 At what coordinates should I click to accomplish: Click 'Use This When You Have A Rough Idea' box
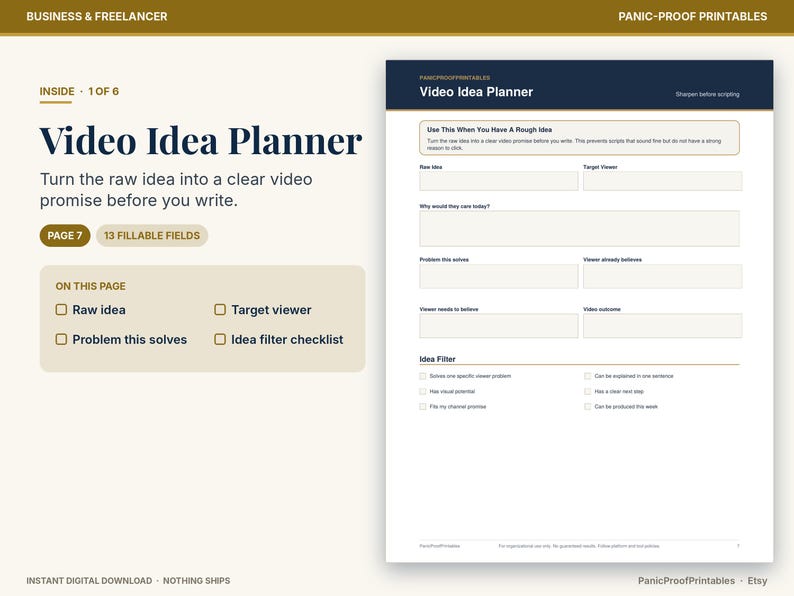(x=579, y=137)
